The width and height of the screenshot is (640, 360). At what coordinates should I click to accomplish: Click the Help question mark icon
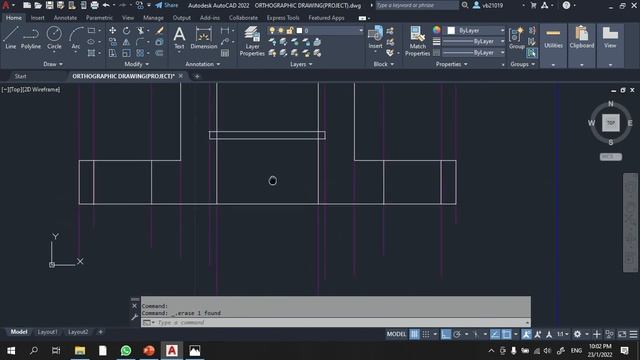567,5
